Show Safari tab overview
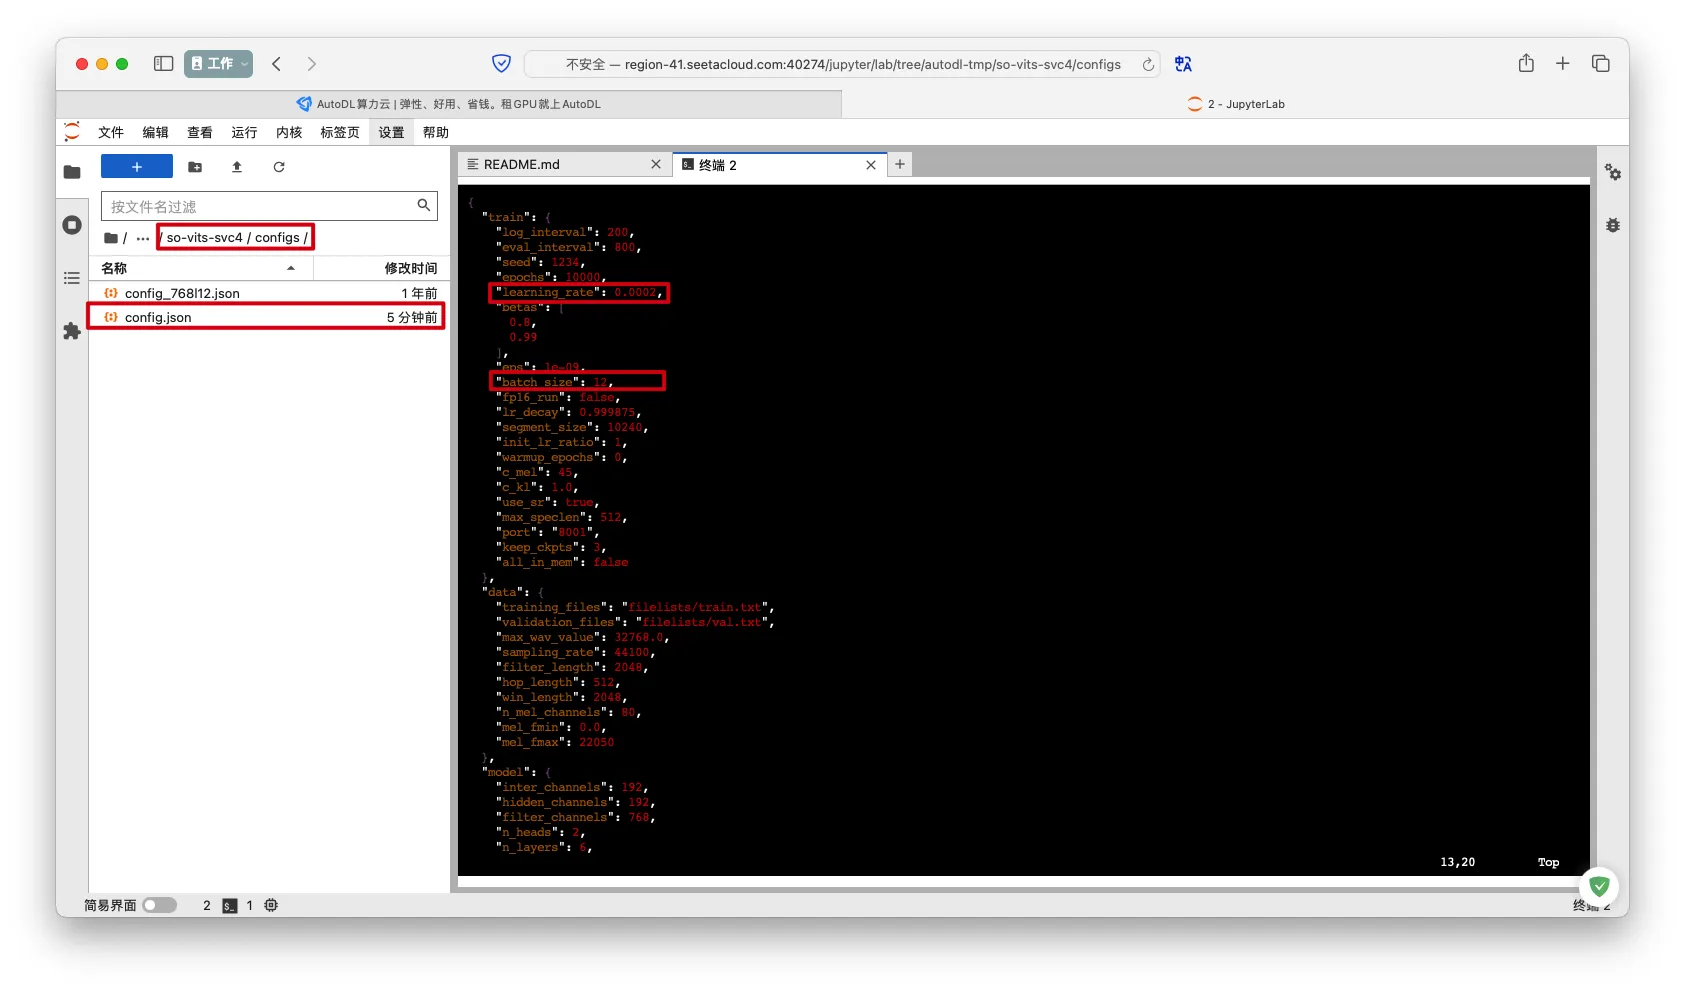 click(1601, 64)
